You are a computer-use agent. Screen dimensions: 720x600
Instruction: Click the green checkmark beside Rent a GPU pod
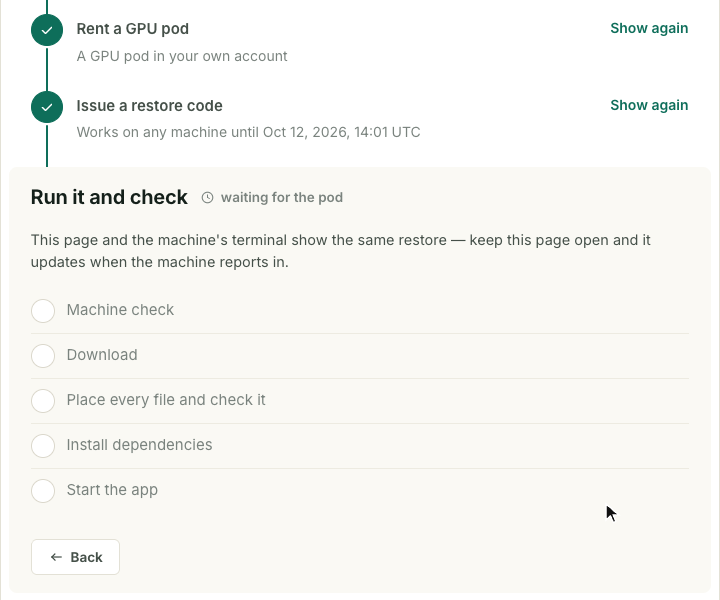[47, 30]
